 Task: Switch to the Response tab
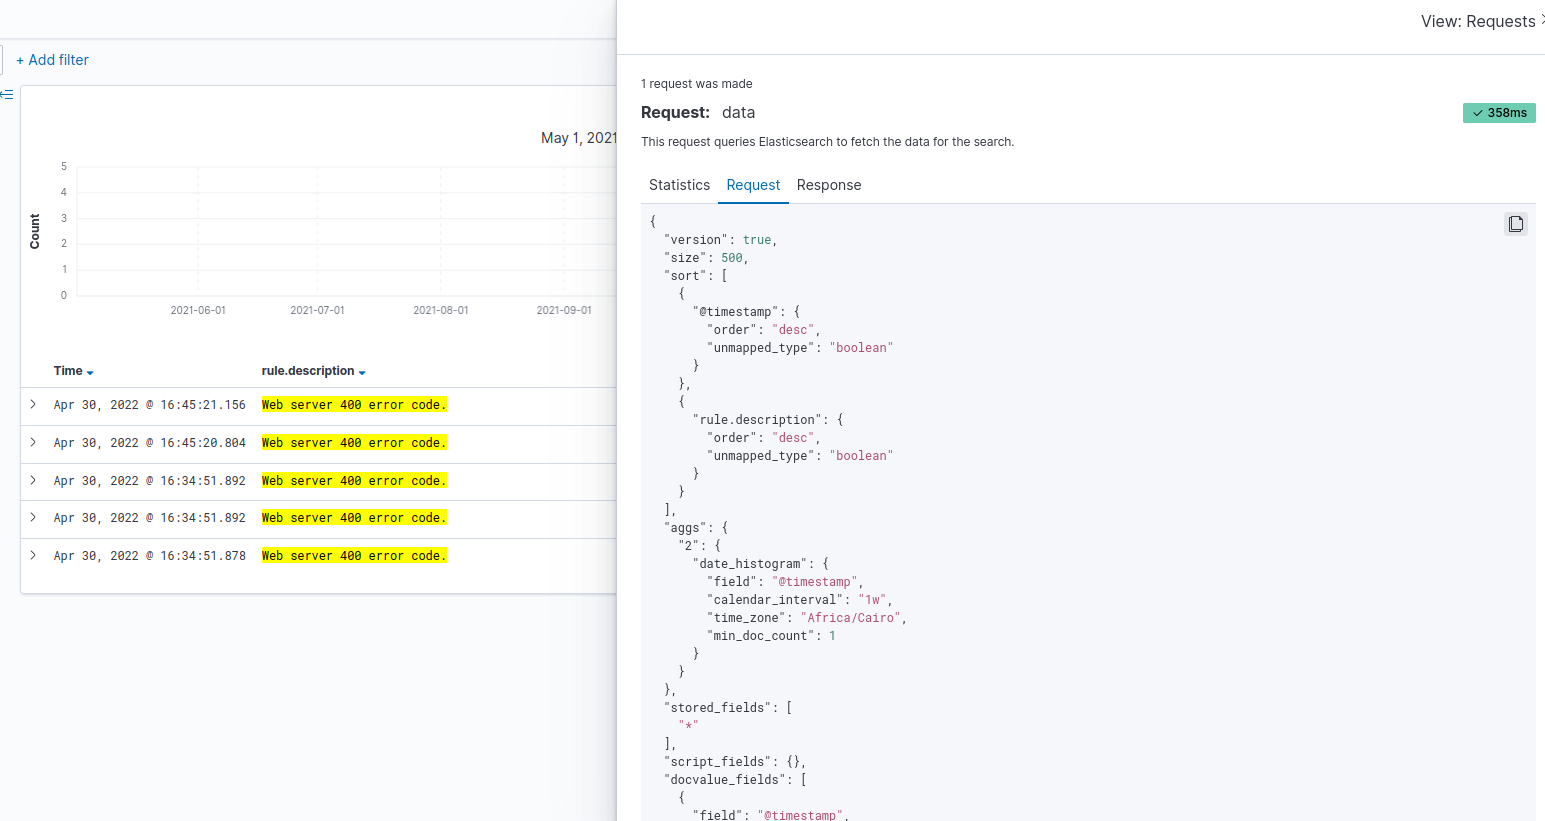click(829, 185)
